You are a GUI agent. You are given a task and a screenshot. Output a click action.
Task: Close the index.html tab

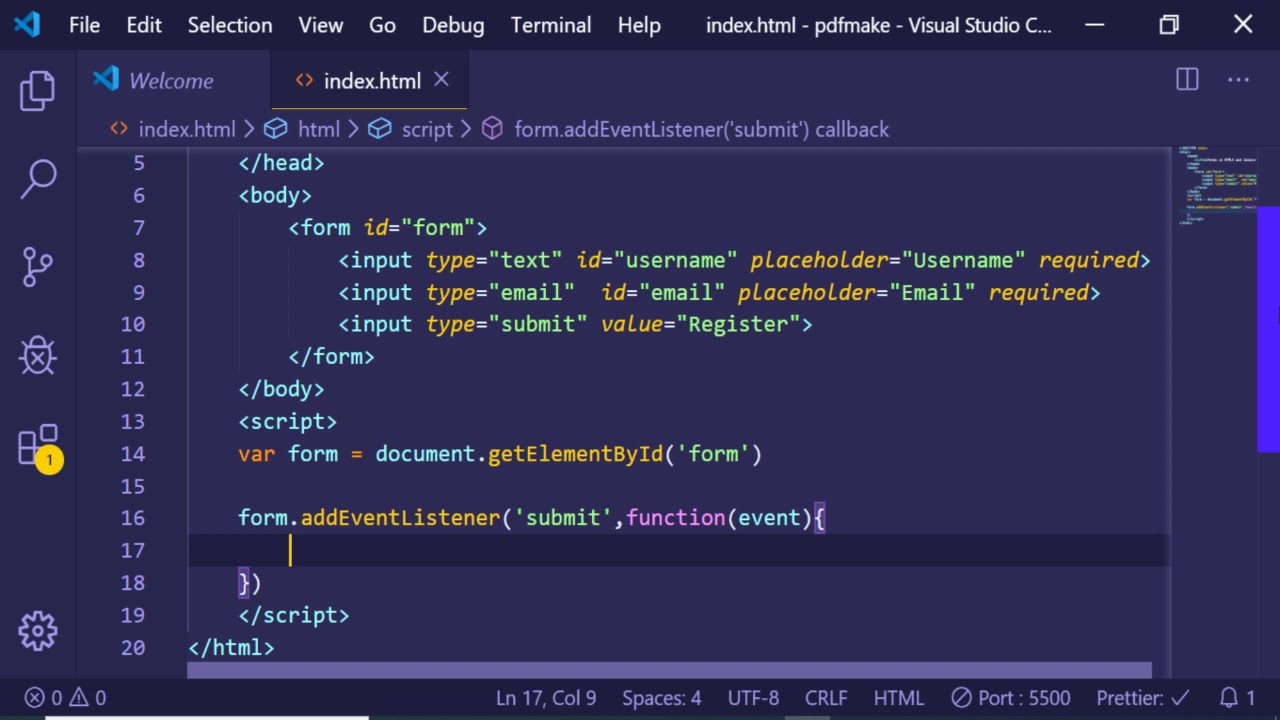pyautogui.click(x=441, y=80)
